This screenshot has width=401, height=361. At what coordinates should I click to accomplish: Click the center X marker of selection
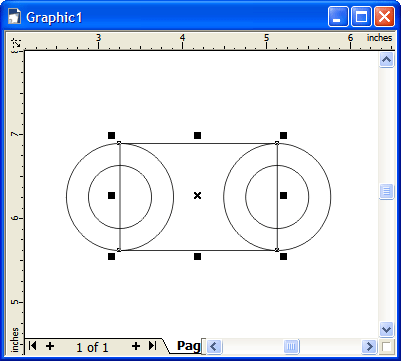coord(197,195)
